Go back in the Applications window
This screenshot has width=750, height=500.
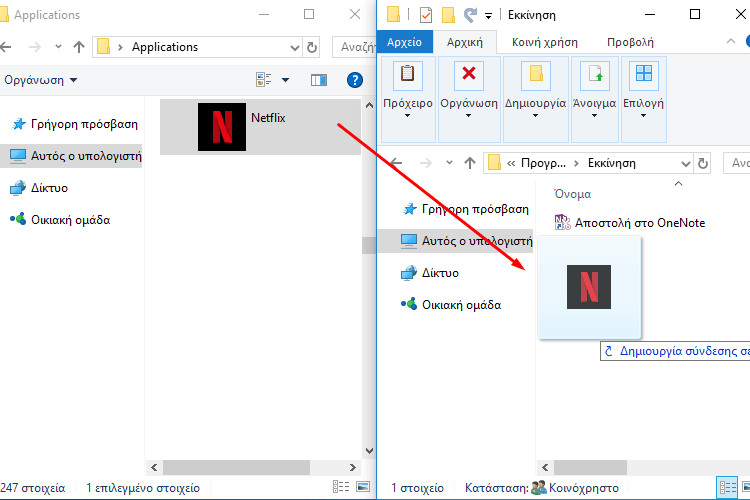tap(5, 47)
